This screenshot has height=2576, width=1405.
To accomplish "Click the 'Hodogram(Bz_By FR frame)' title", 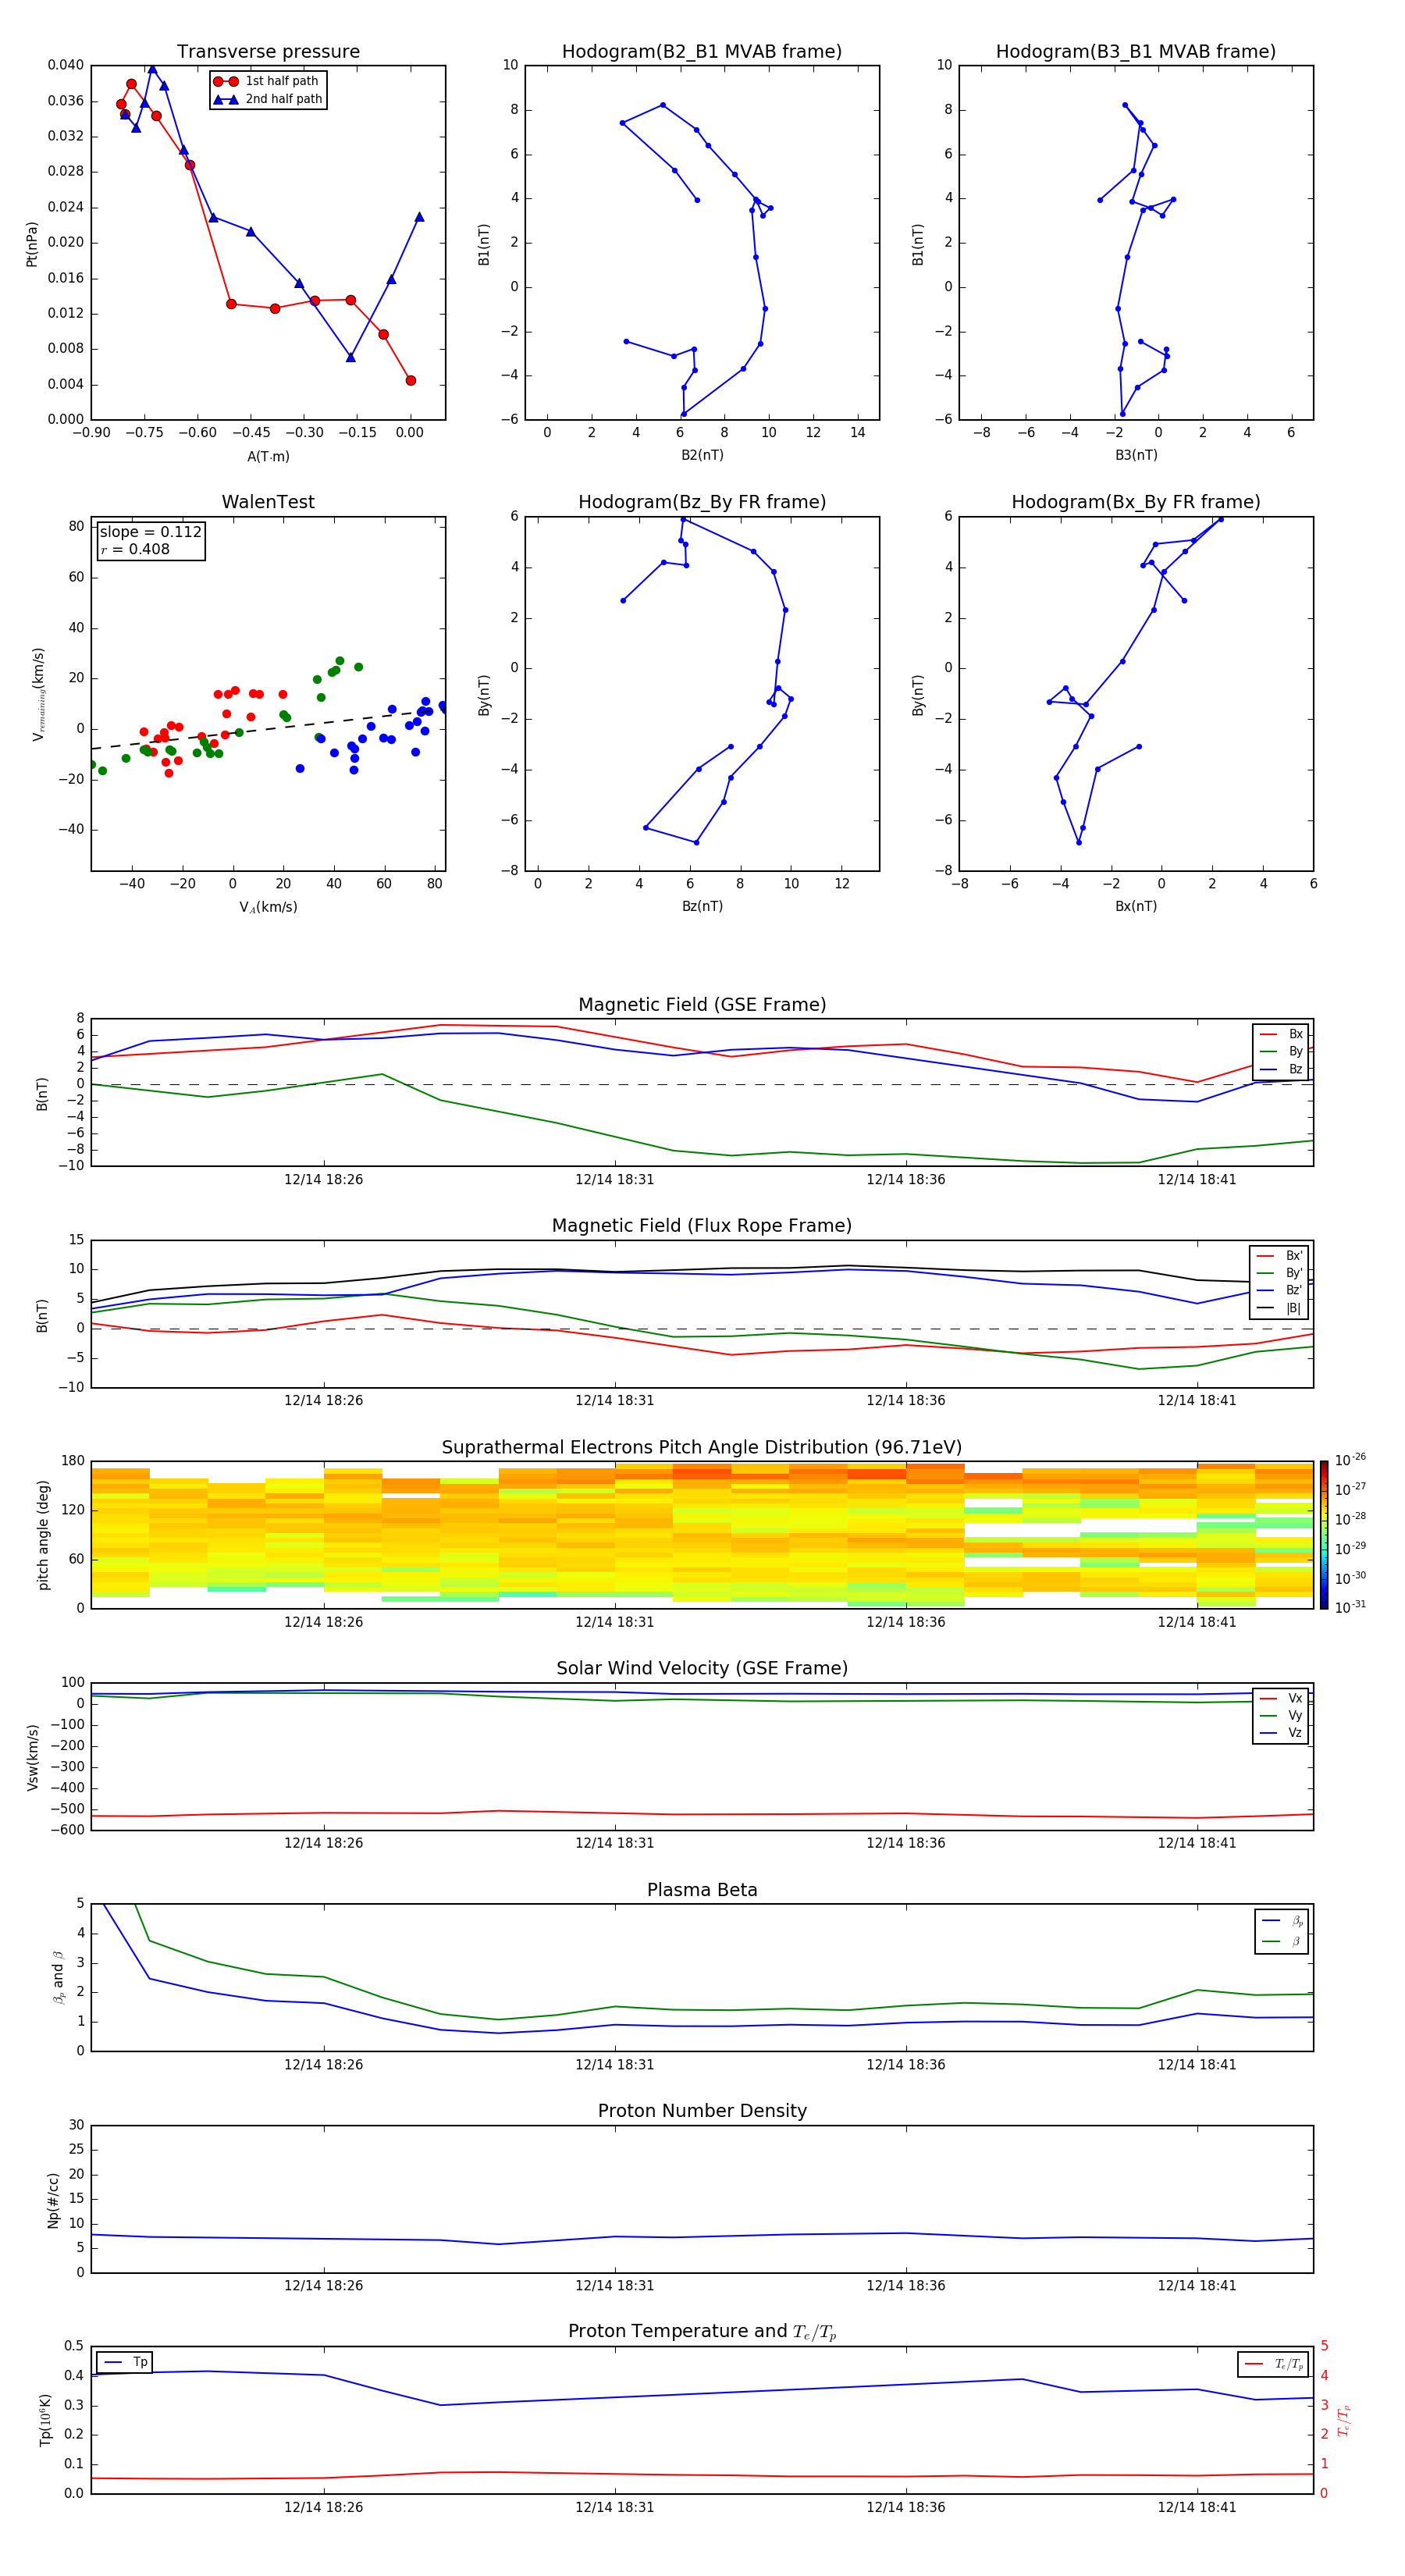I will 702,502.
